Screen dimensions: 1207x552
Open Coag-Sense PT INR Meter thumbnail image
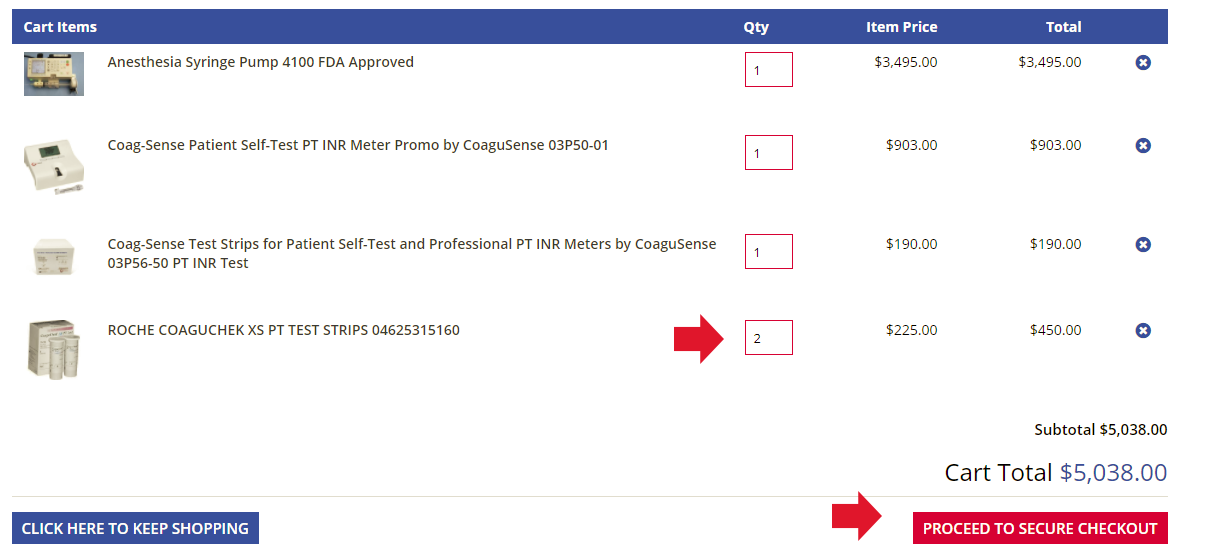tap(54, 165)
